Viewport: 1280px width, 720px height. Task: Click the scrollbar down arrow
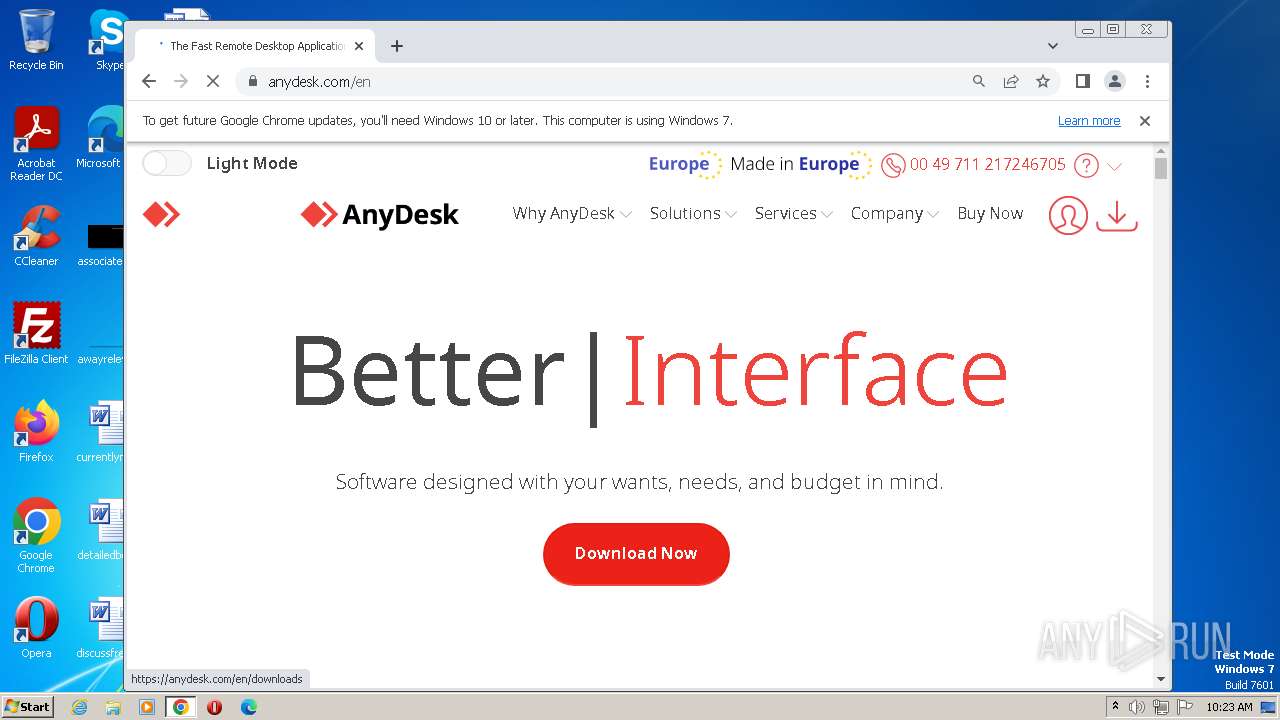pos(1161,679)
